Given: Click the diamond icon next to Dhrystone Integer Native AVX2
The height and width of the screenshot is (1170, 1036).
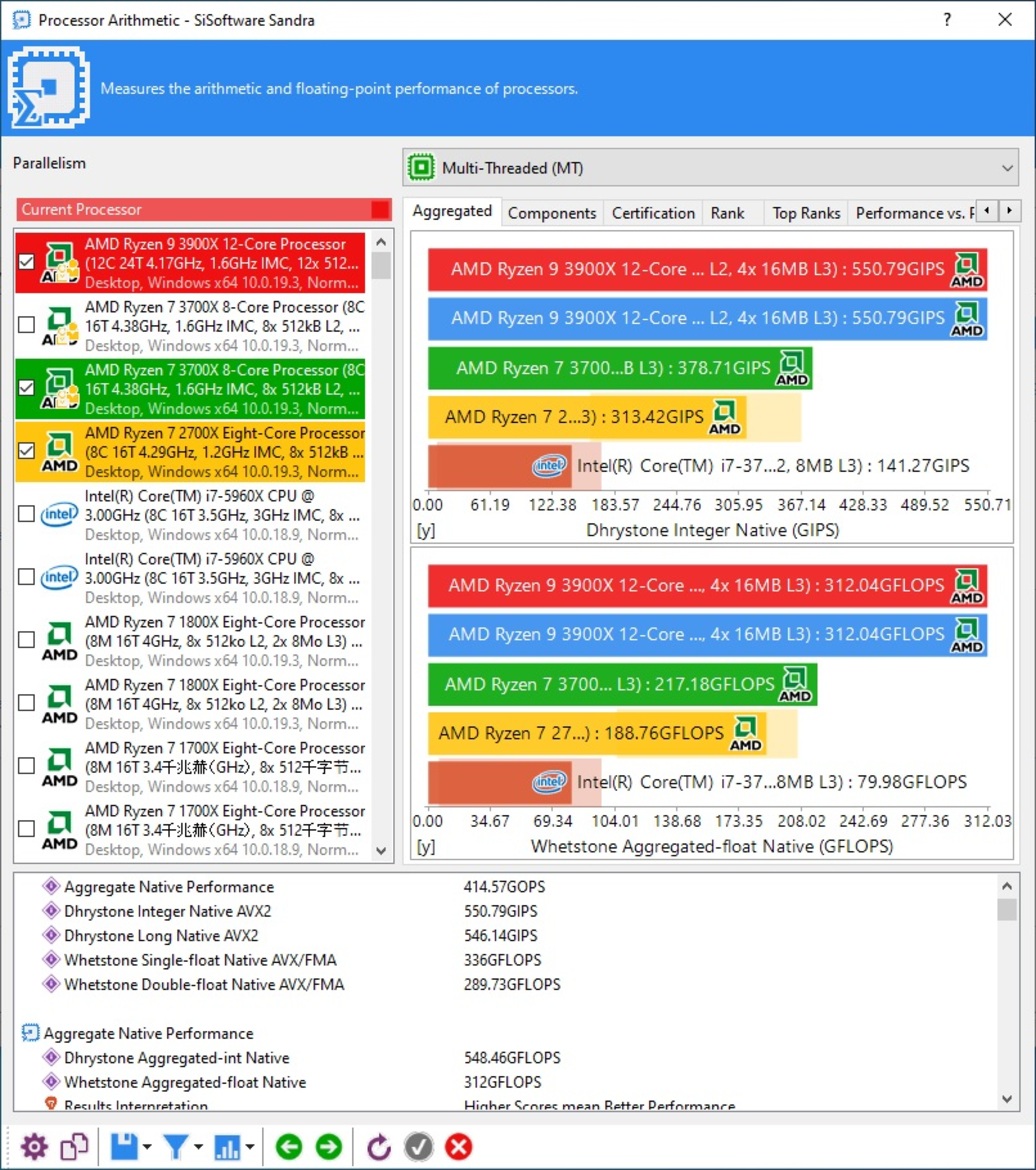Looking at the screenshot, I should point(51,911).
